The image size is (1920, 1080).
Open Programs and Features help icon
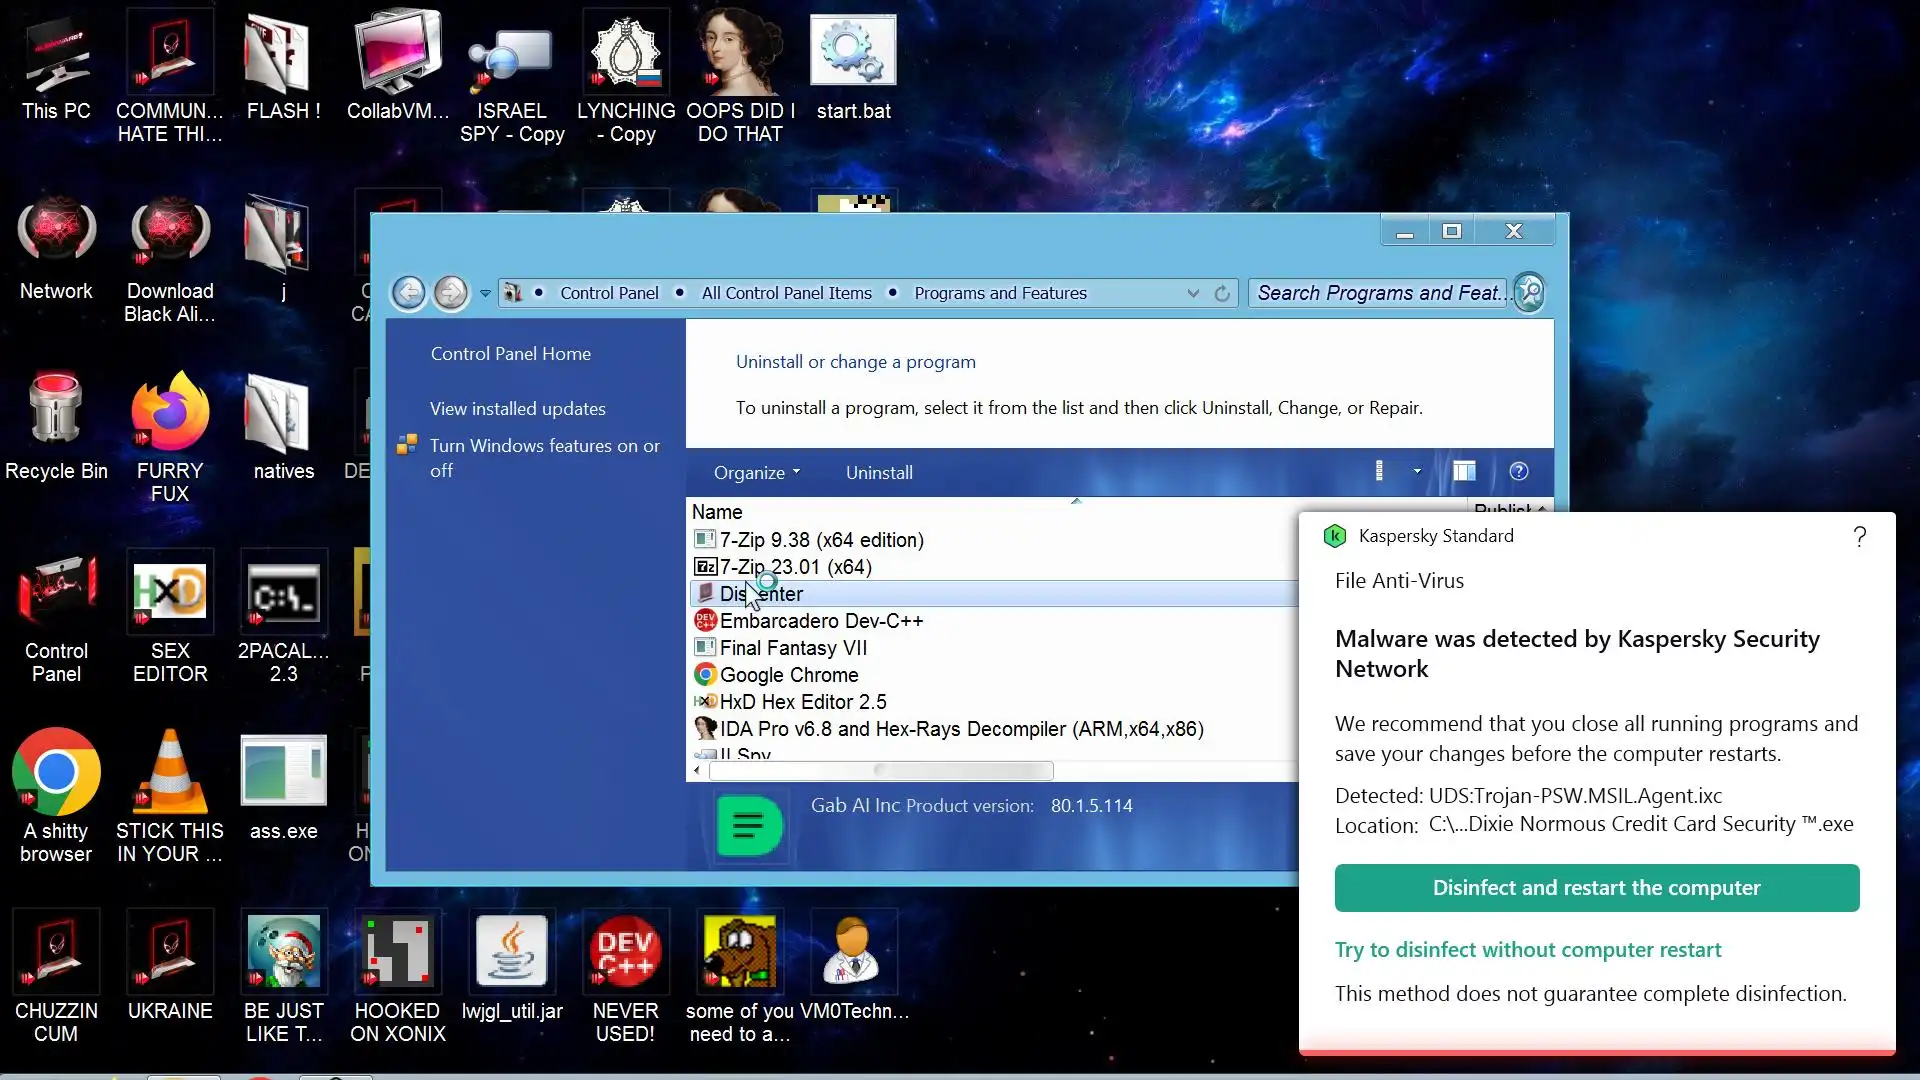(x=1518, y=472)
